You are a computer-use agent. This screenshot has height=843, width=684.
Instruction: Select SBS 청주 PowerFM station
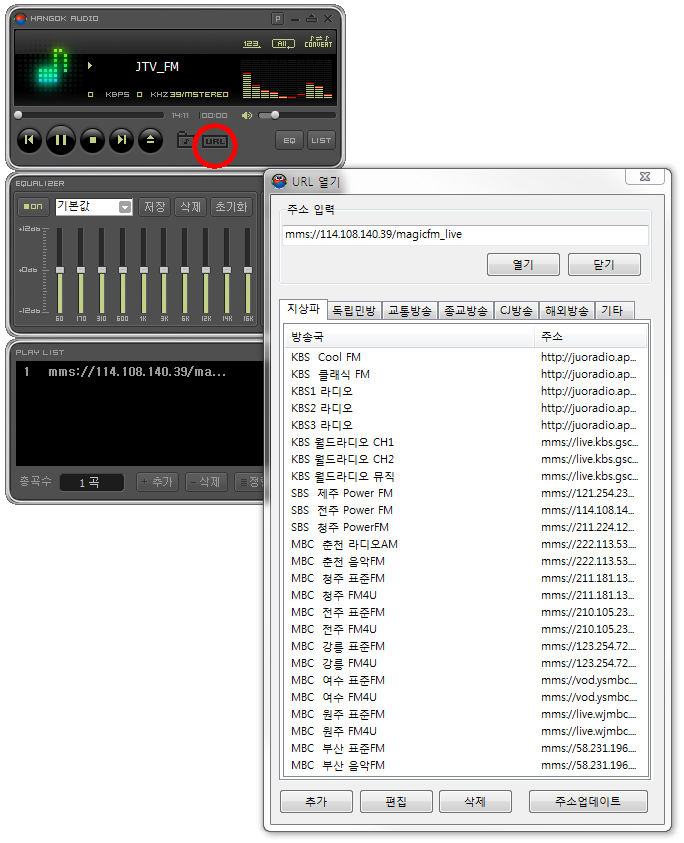pos(466,527)
